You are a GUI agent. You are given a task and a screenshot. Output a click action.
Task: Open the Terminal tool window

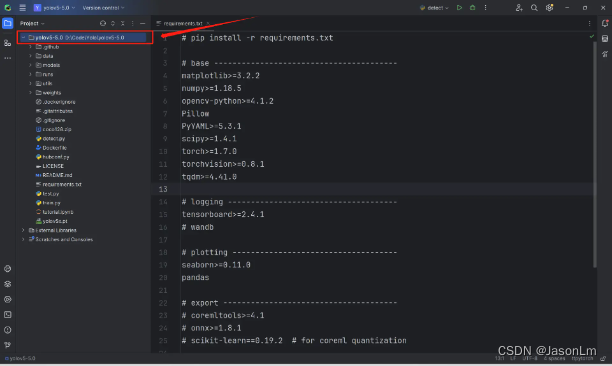[x=7, y=314]
